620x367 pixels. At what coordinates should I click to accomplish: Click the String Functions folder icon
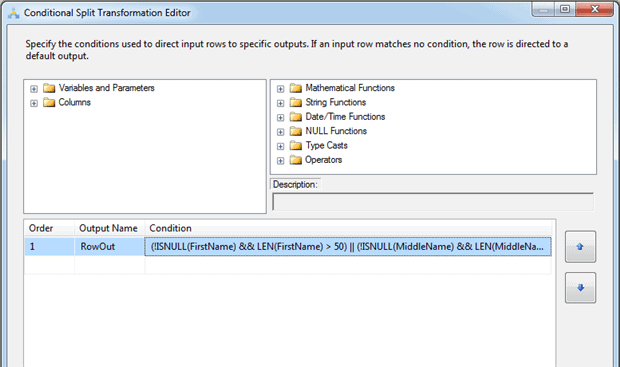[295, 102]
